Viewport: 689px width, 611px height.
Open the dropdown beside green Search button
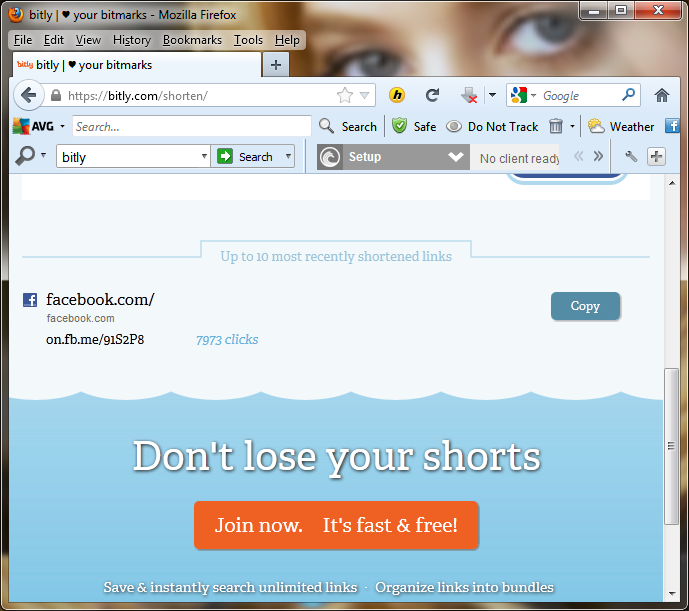(x=288, y=156)
